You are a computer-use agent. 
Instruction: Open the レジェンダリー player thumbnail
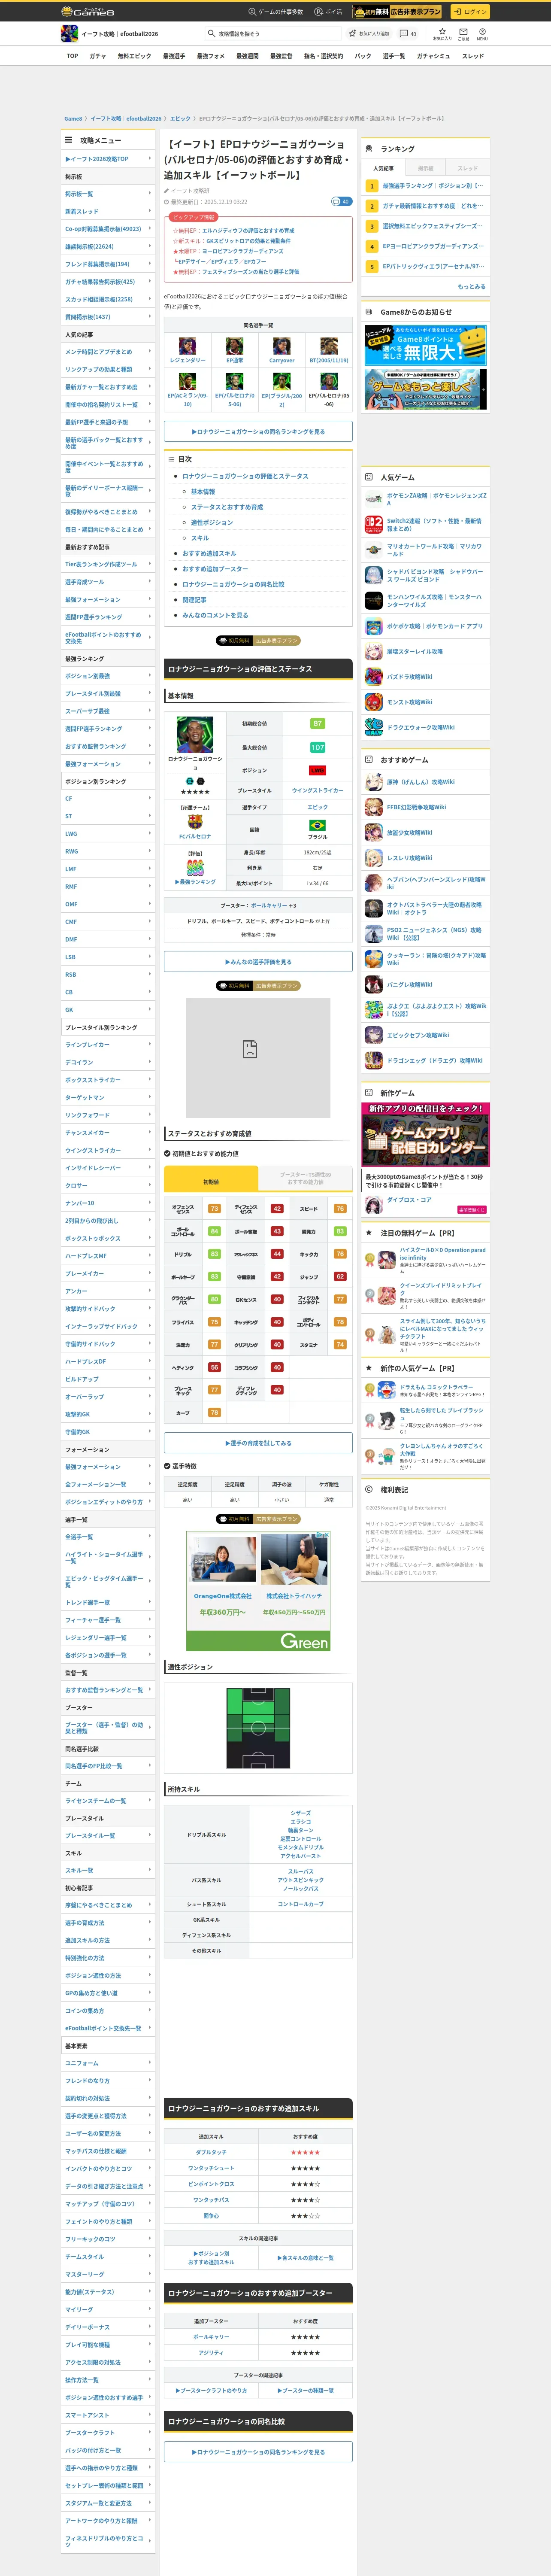187,347
